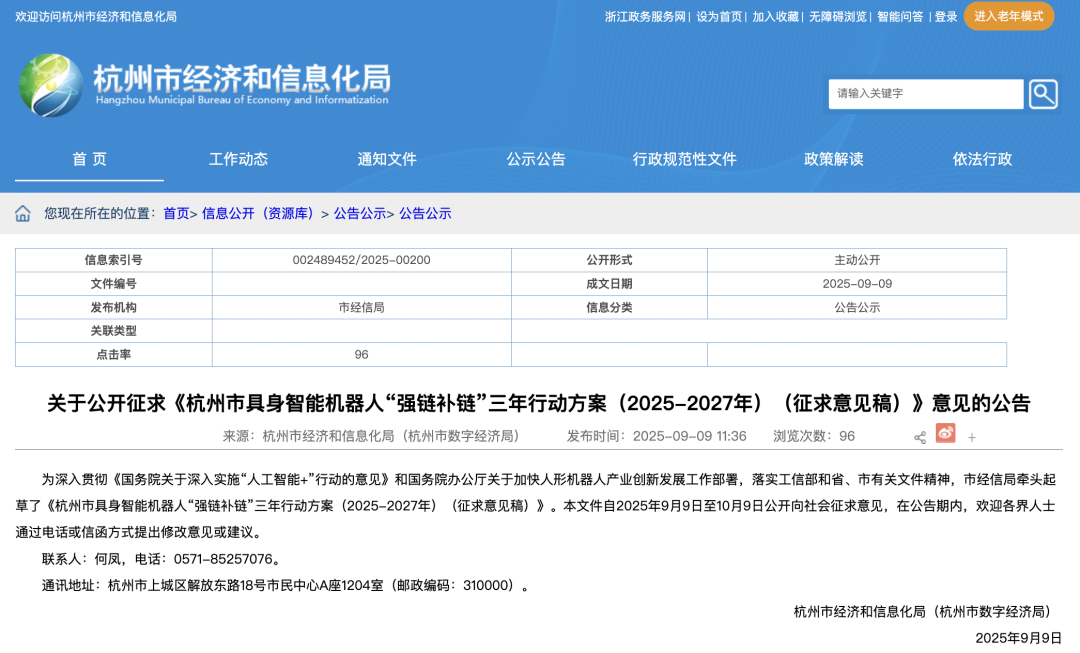Viewport: 1080px width, 653px height.
Task: Click the 来源 source line under headline
Action: [x=371, y=436]
